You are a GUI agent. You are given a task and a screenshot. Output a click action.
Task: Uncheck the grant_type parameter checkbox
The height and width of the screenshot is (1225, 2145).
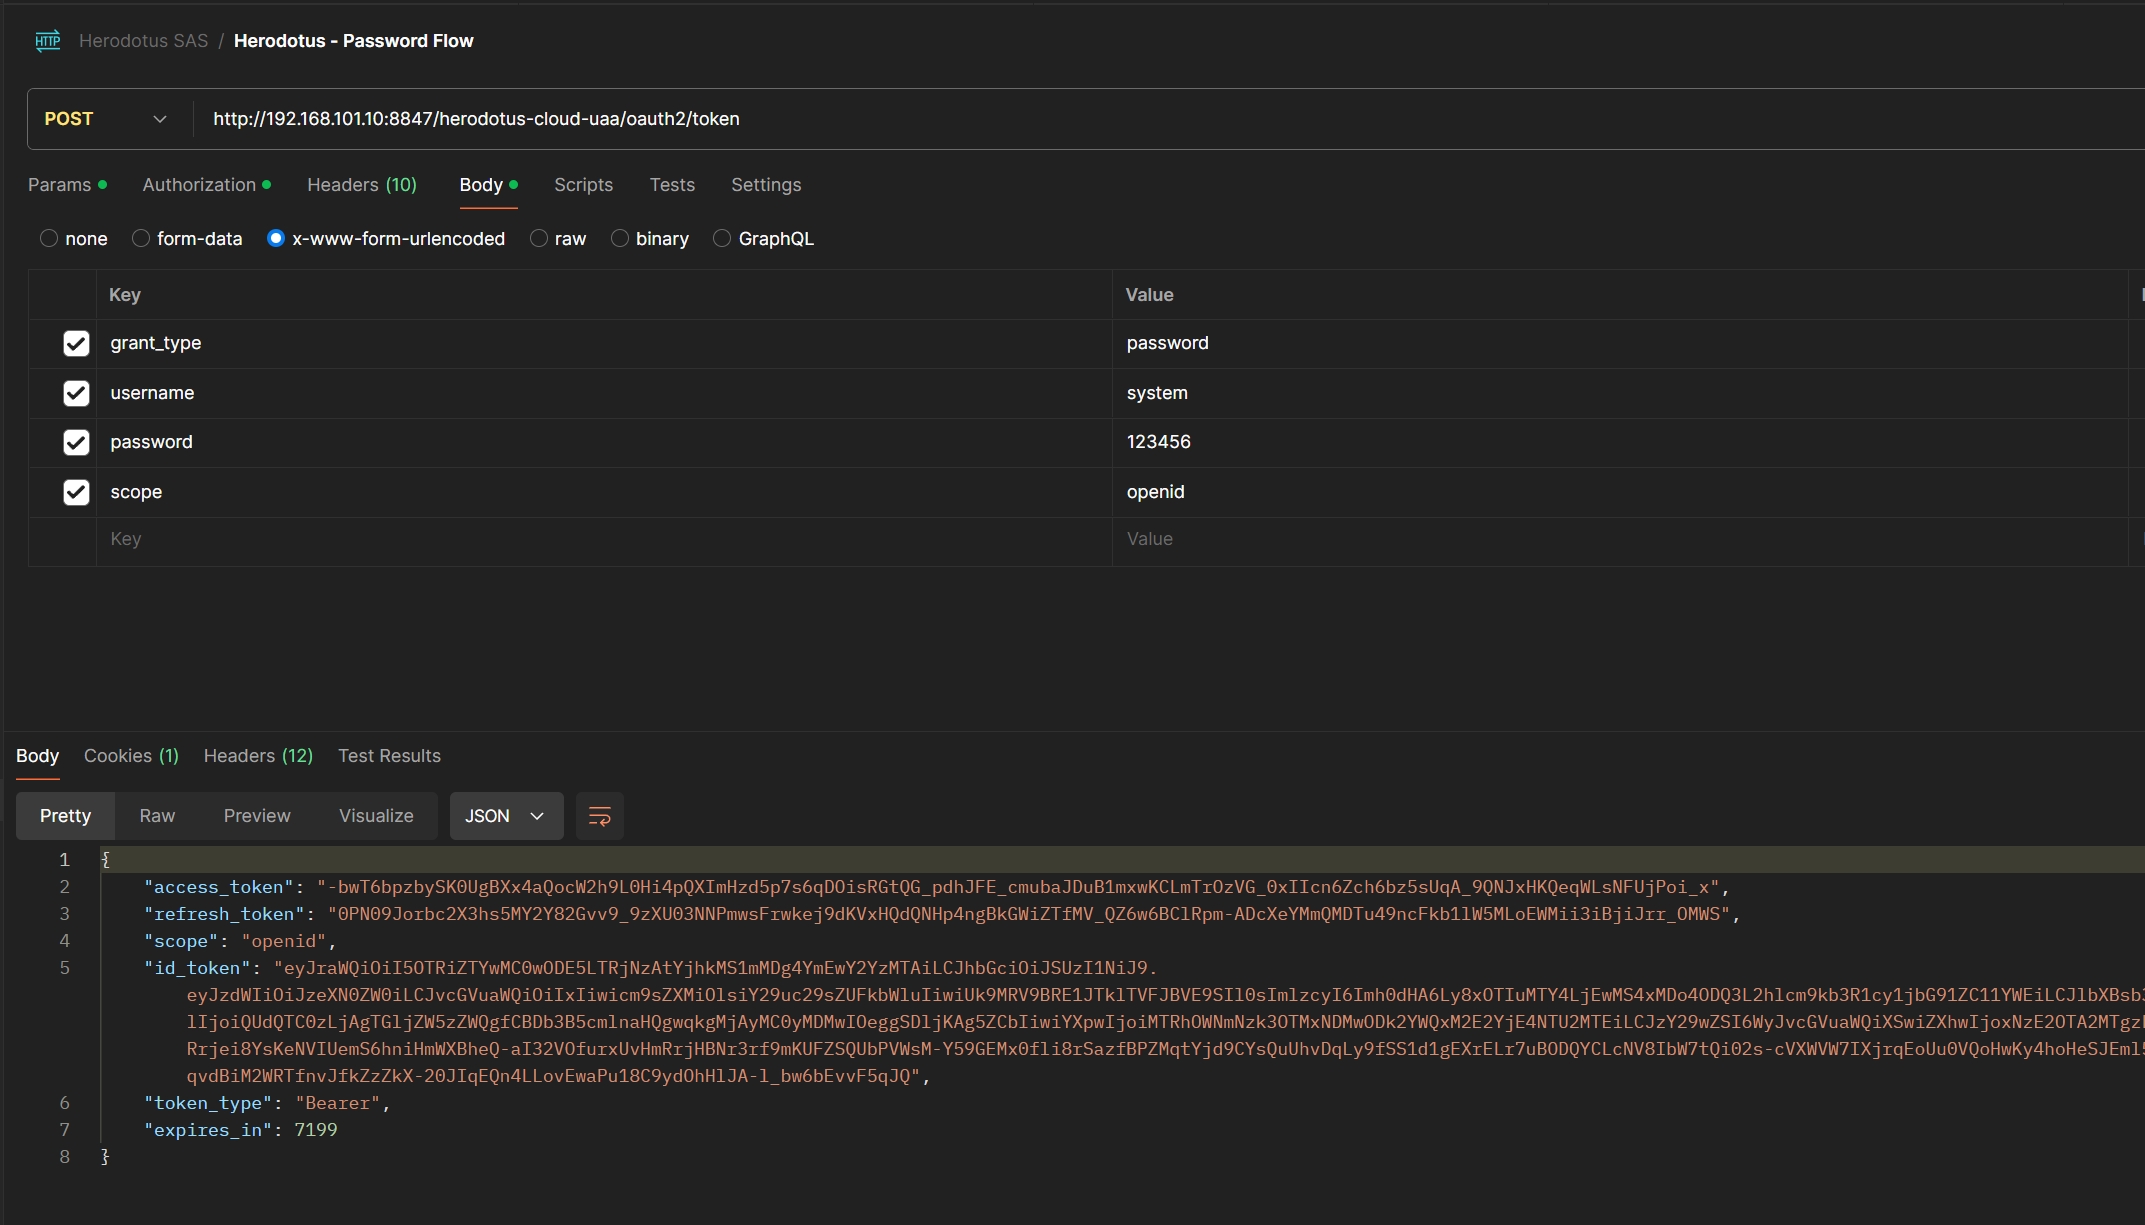(76, 343)
